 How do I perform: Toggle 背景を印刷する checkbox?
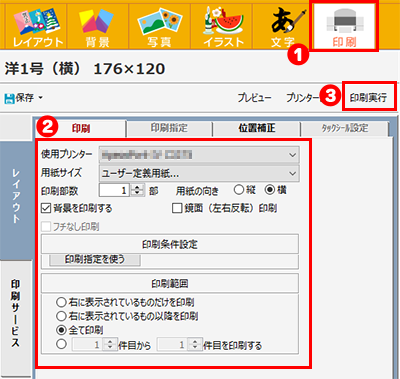click(x=46, y=209)
